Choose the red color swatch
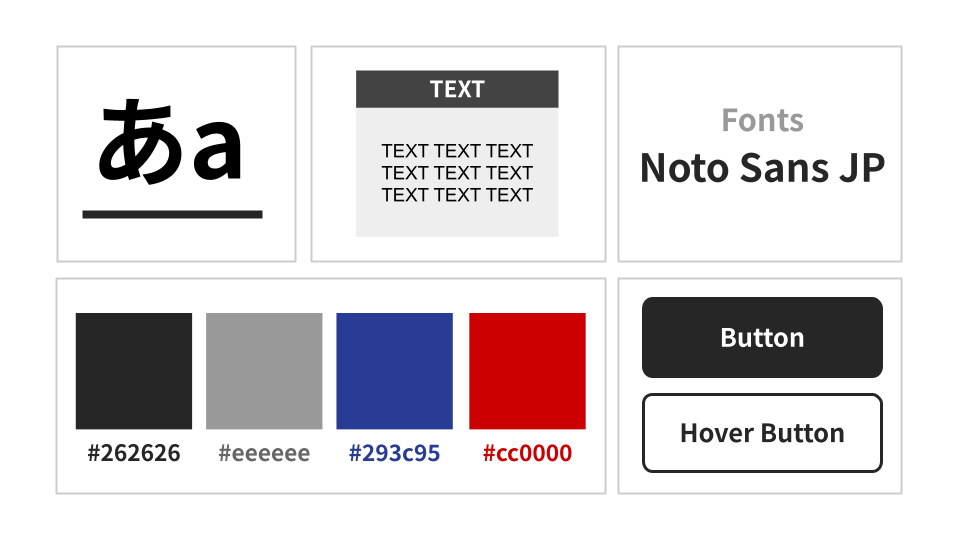Image resolution: width=960 pixels, height=540 pixels. pyautogui.click(x=527, y=371)
